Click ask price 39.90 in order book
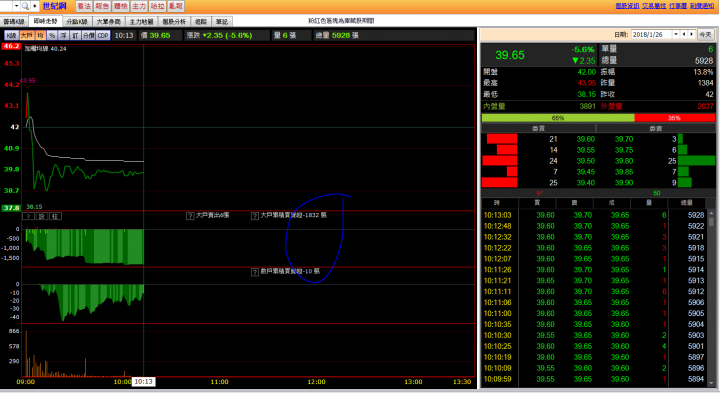 tap(624, 183)
